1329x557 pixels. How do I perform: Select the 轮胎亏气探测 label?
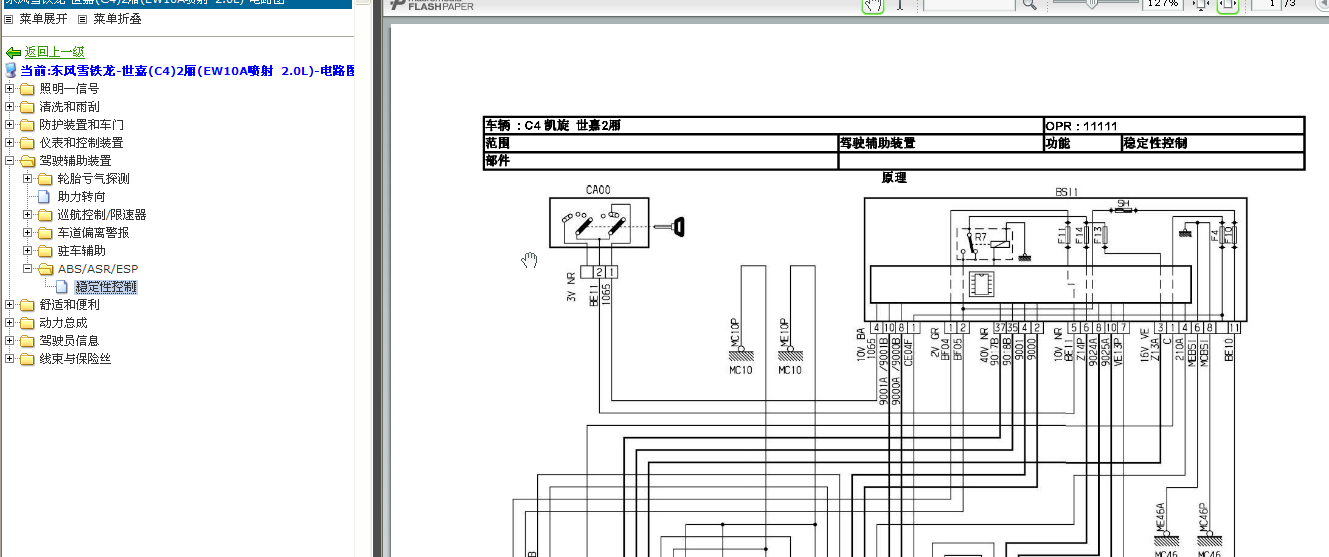(x=93, y=179)
